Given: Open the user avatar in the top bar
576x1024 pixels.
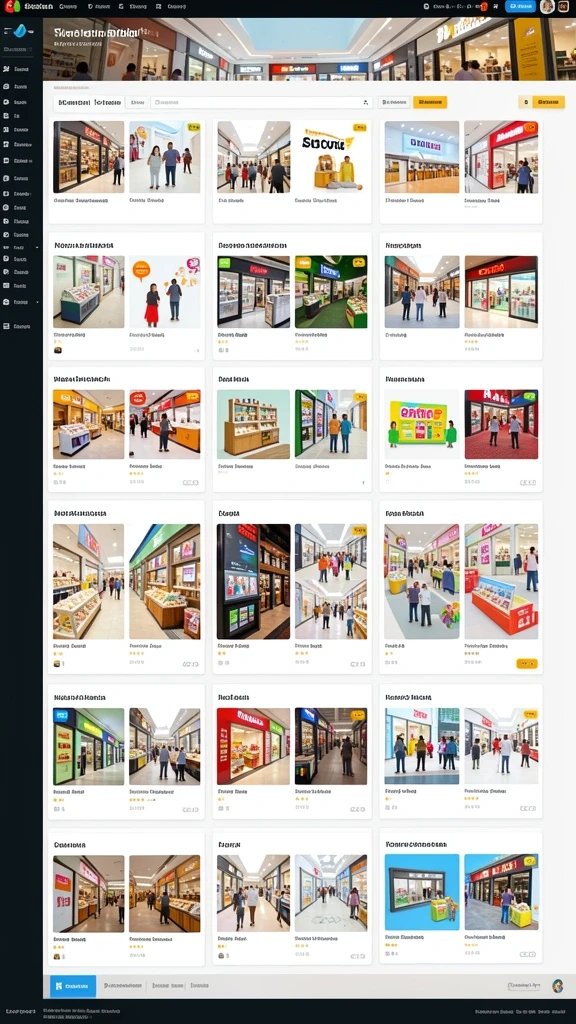Looking at the screenshot, I should 547,7.
